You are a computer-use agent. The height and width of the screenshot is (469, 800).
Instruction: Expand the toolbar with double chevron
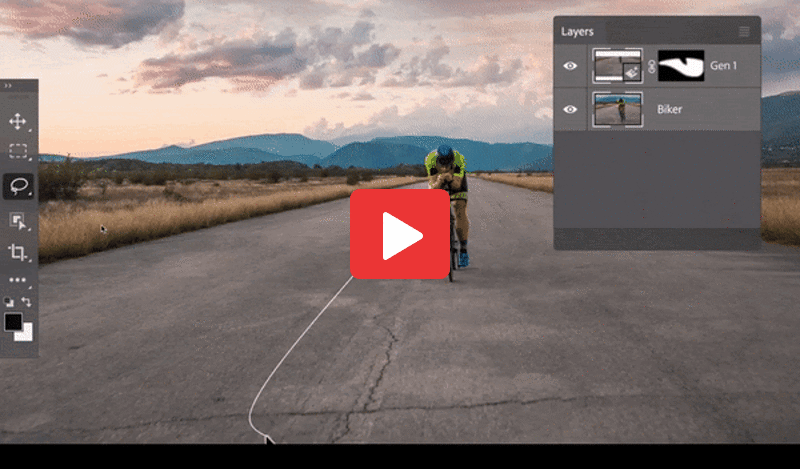click(x=8, y=86)
